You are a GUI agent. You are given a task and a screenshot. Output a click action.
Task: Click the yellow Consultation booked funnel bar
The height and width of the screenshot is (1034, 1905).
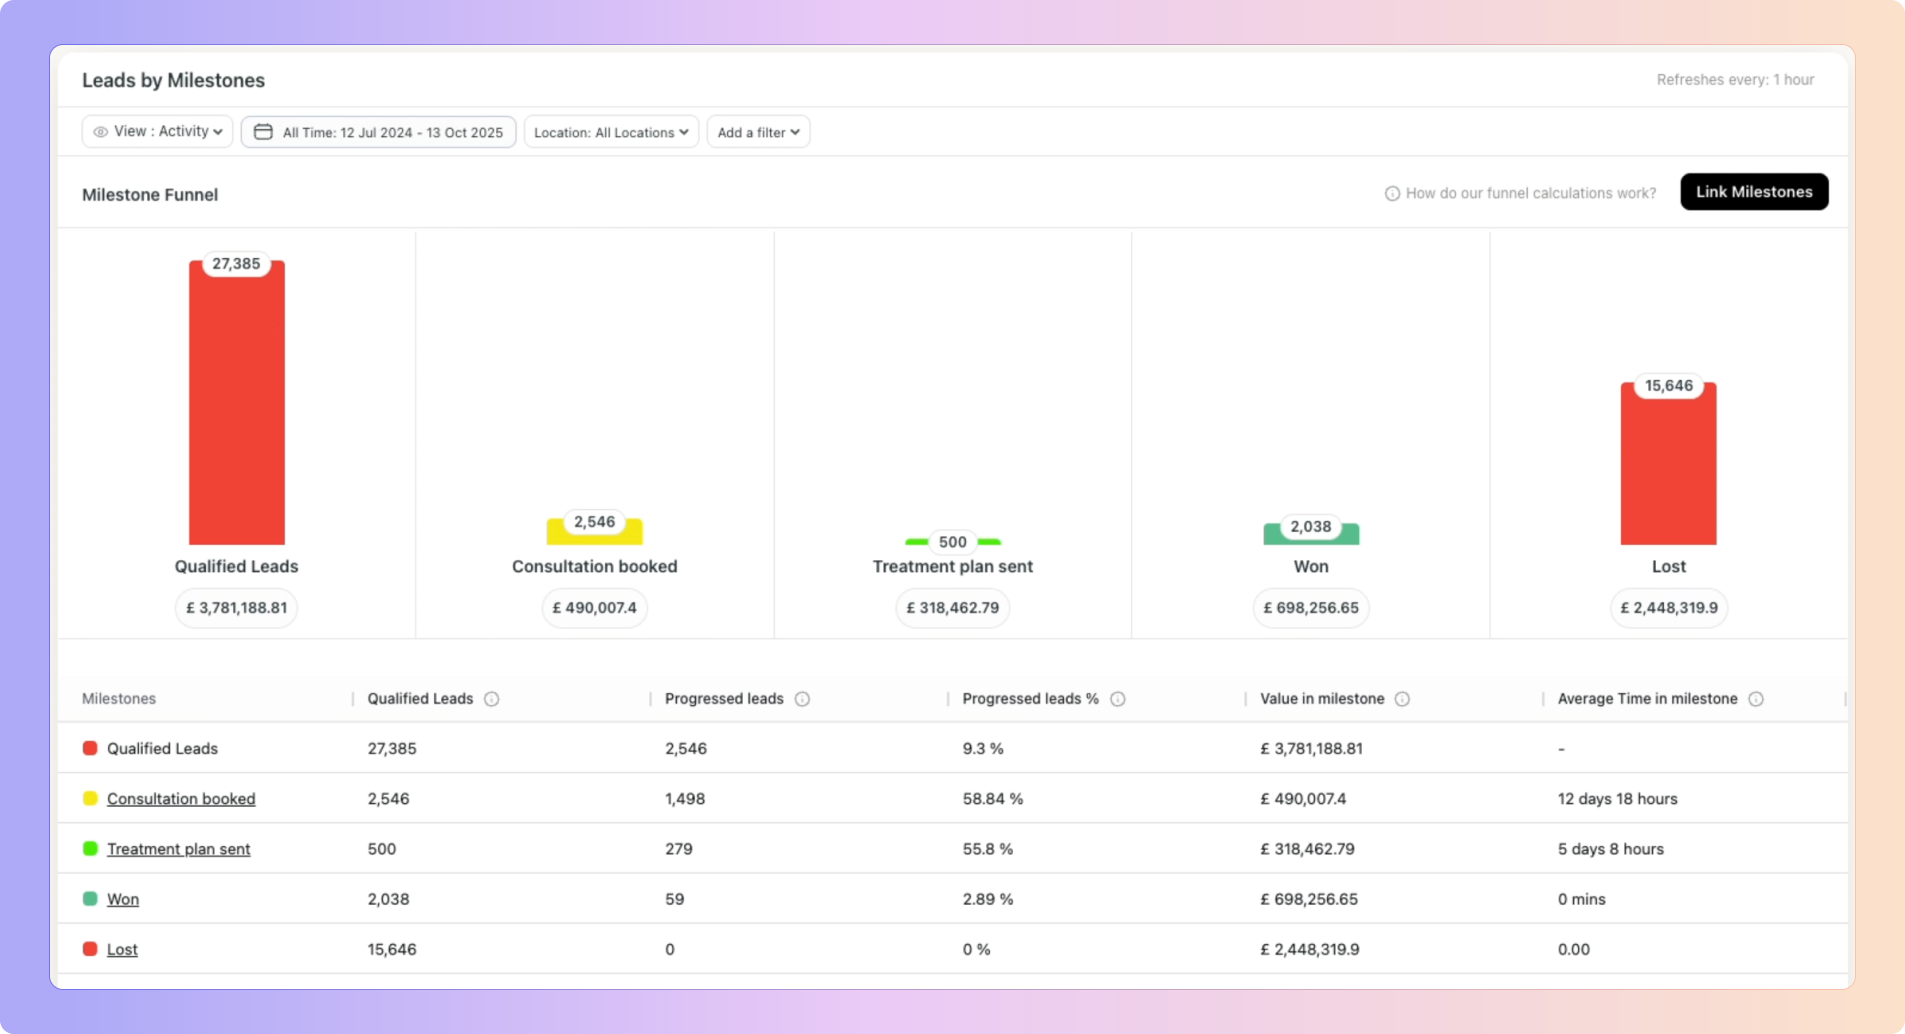click(595, 532)
